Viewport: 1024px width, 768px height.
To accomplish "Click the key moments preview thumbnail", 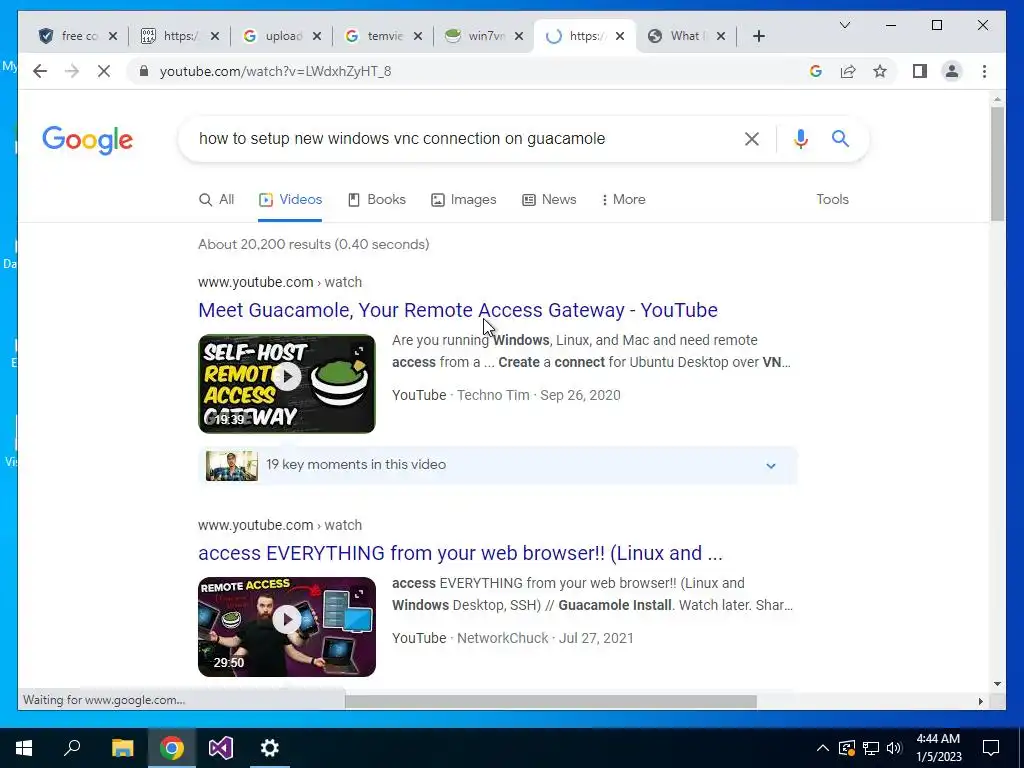I will point(232,466).
